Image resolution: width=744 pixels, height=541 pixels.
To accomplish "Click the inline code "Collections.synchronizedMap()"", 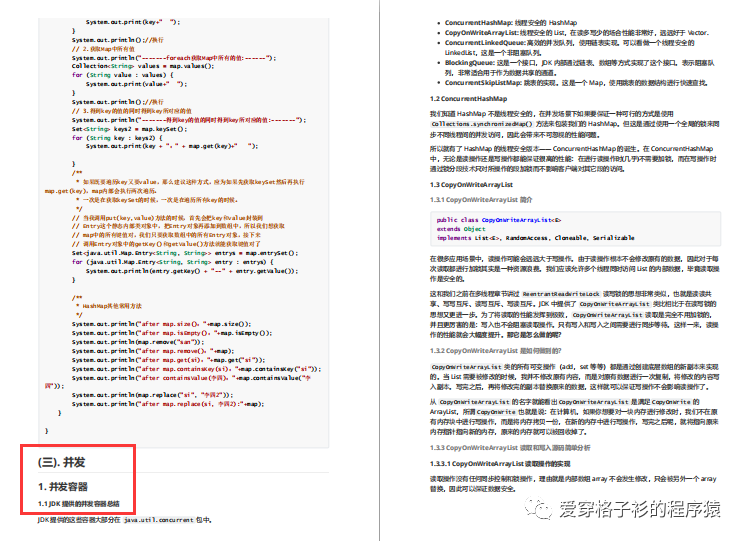I will click(482, 124).
